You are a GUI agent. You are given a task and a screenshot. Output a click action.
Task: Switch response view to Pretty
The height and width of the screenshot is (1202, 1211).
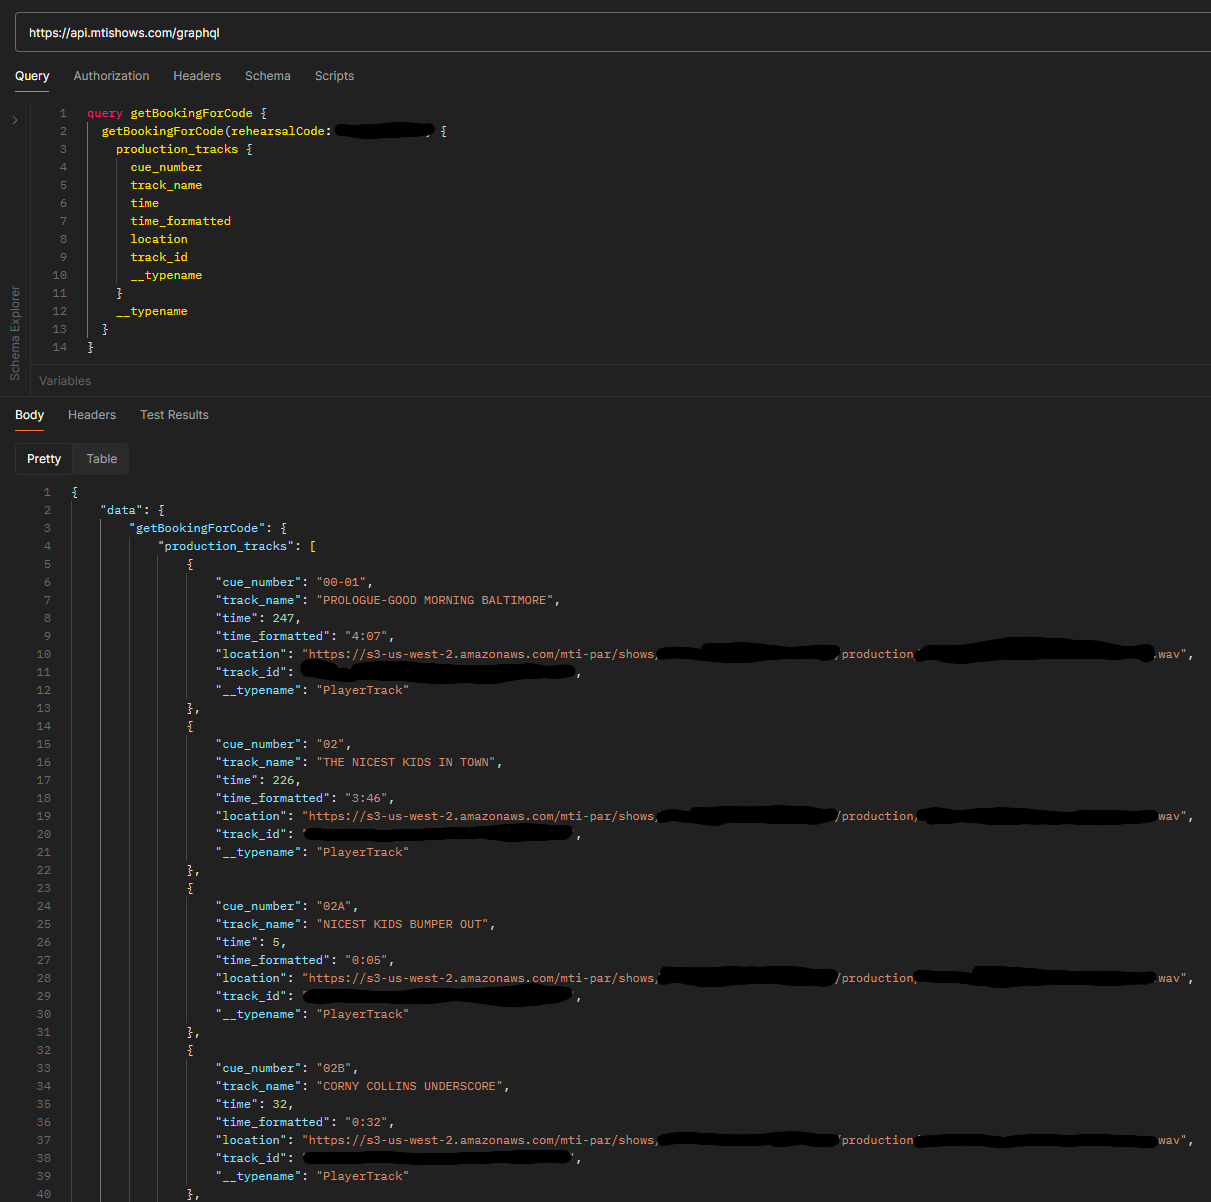pos(44,459)
